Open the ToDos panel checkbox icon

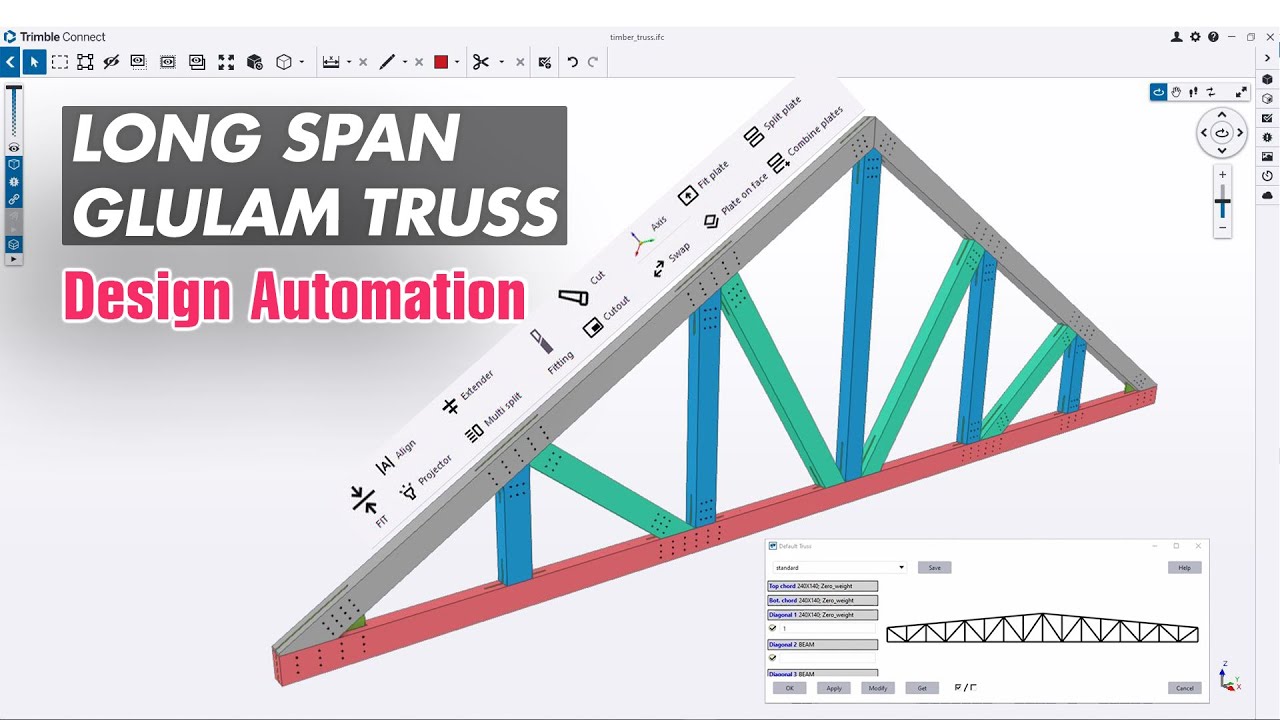click(1268, 118)
